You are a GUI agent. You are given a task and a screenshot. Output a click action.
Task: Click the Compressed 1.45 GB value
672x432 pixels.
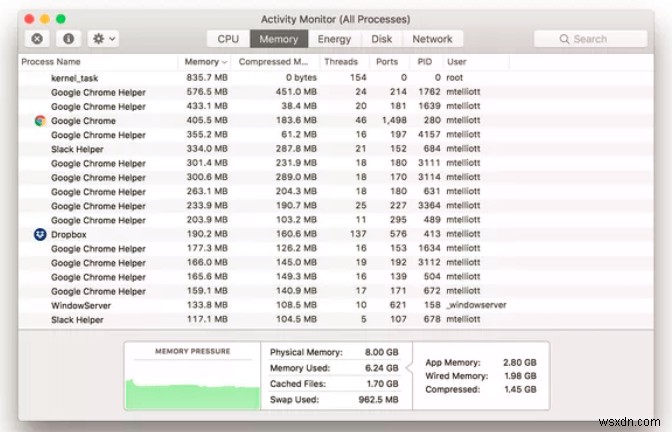520,390
